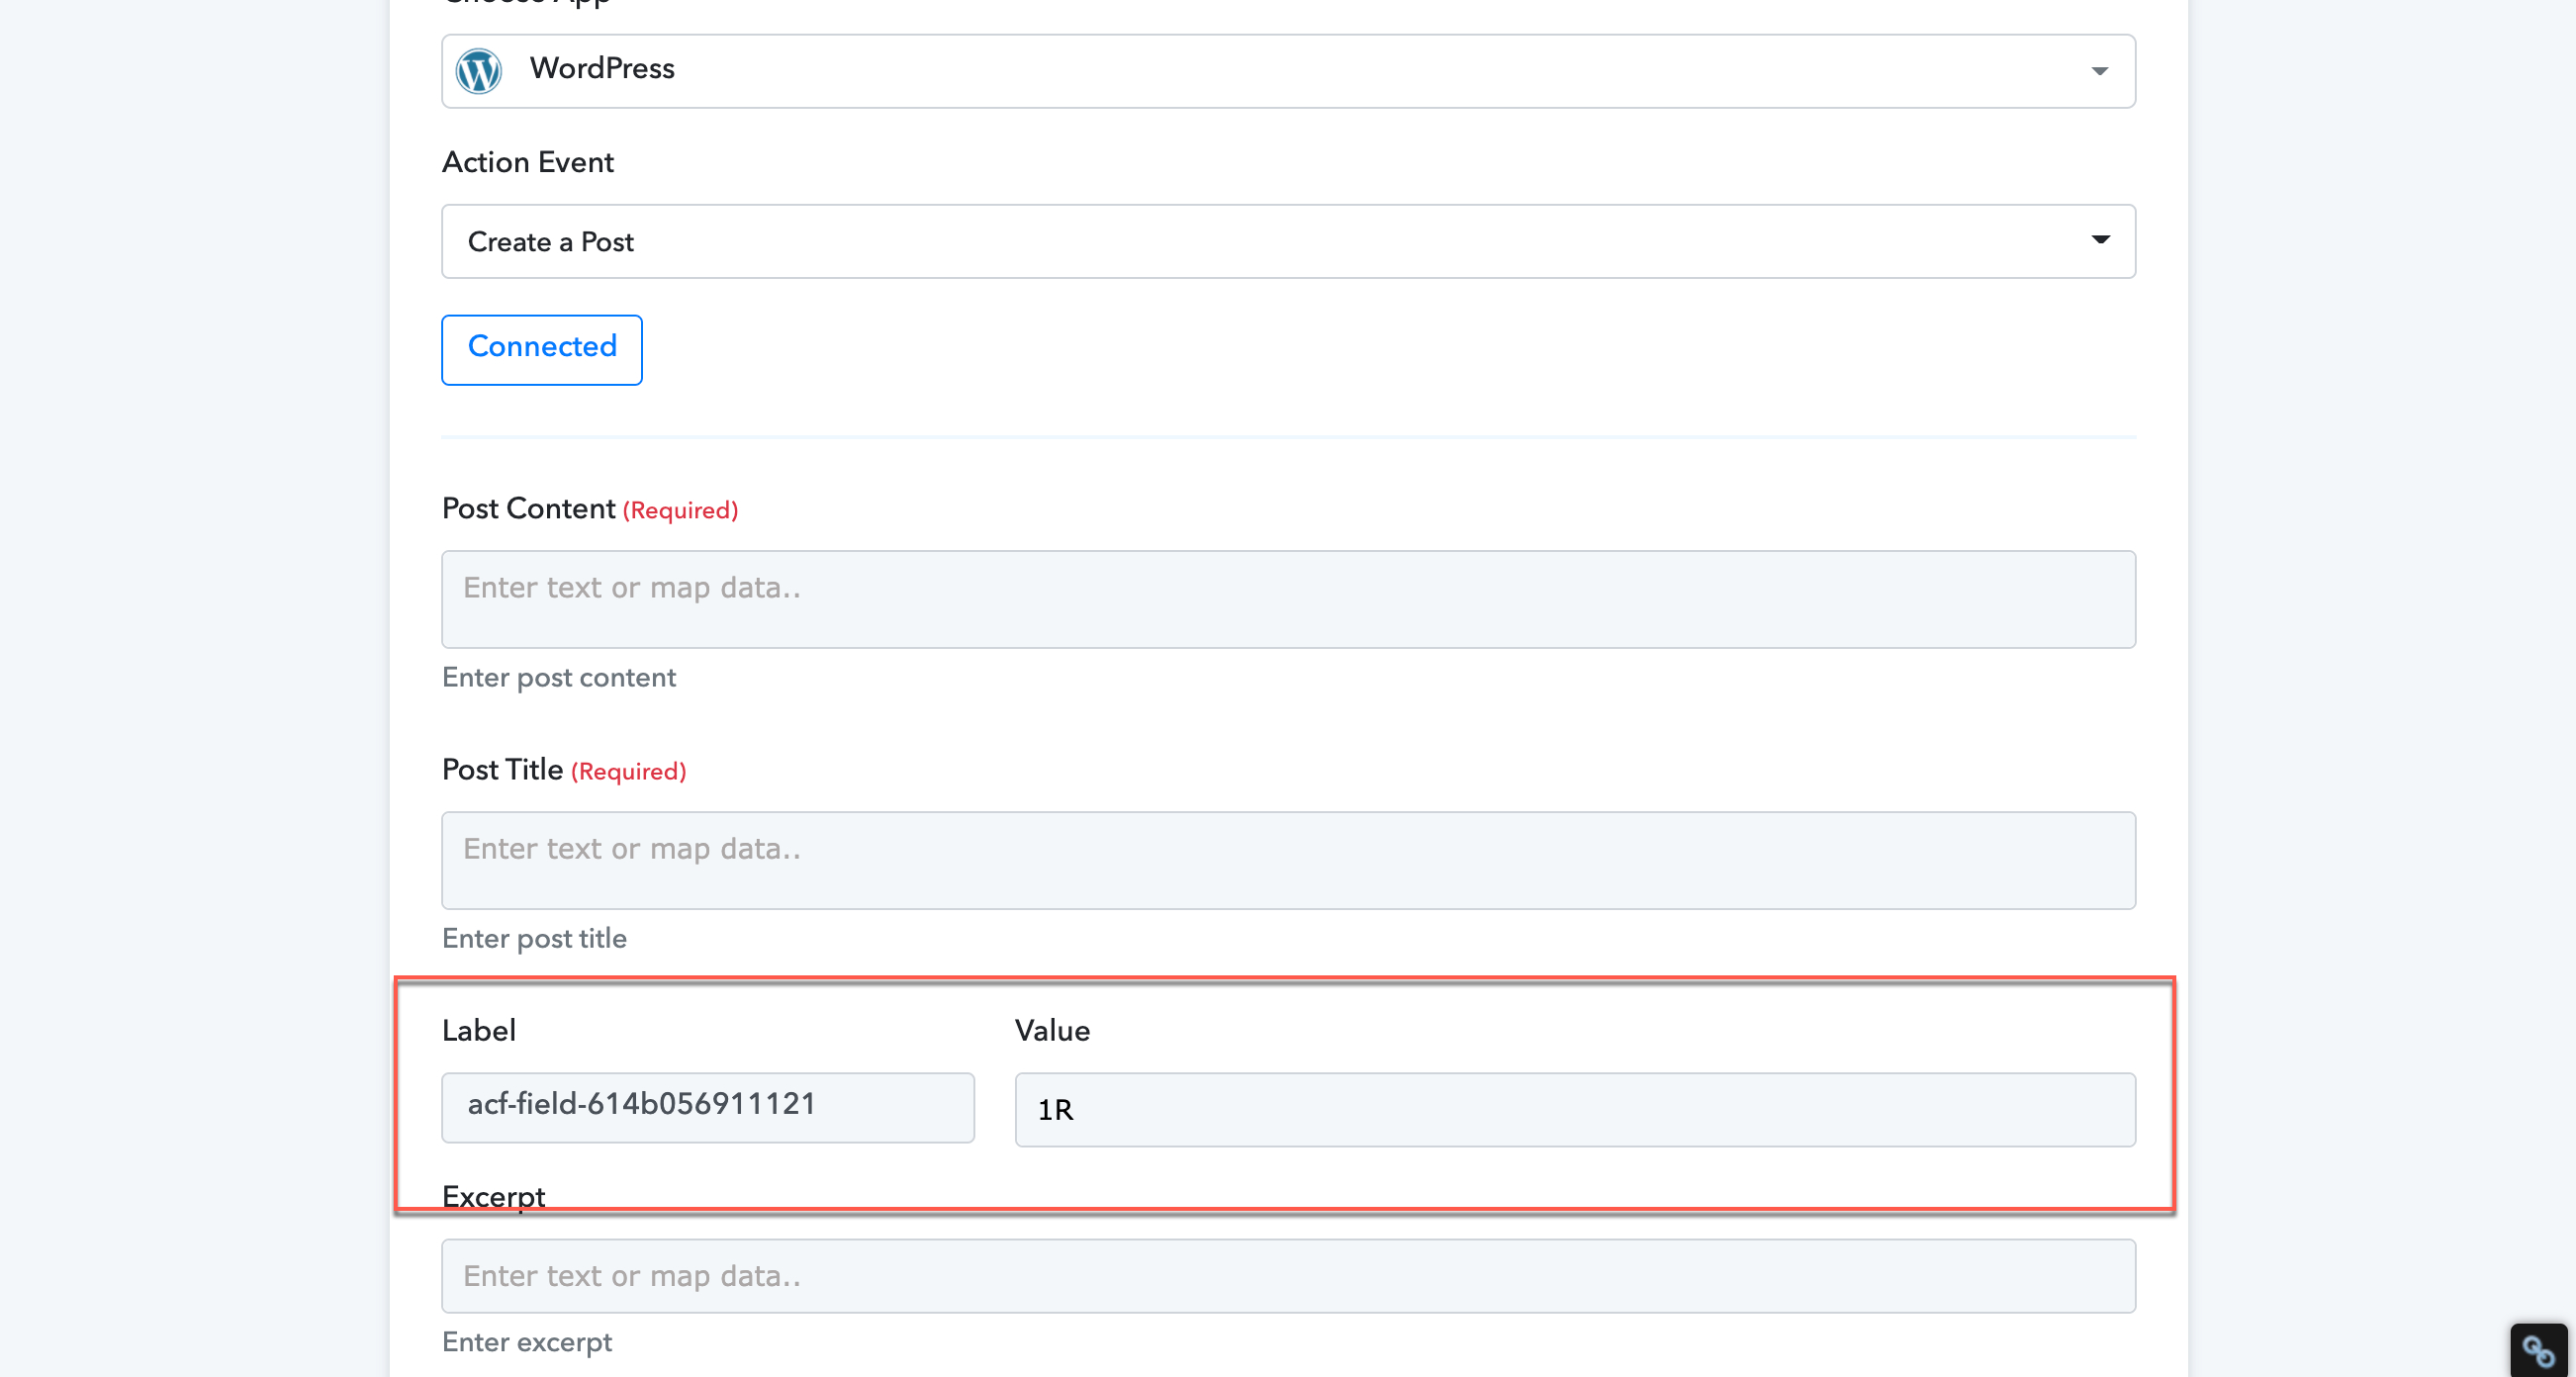Focus the Post Content input field
Screen dimensions: 2576x1377
point(1288,599)
